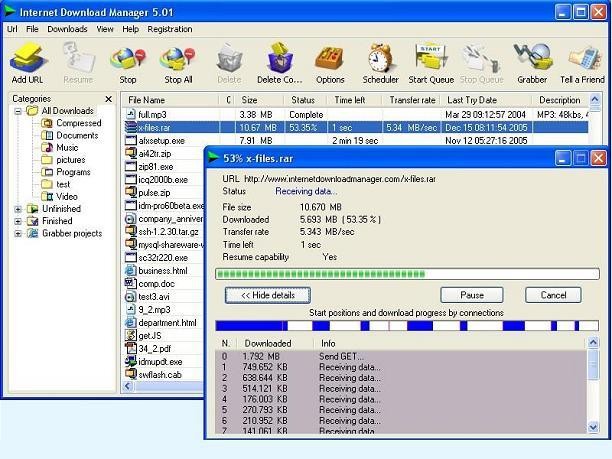Click the Stop All toolbar icon
612x459 pixels.
pos(178,59)
